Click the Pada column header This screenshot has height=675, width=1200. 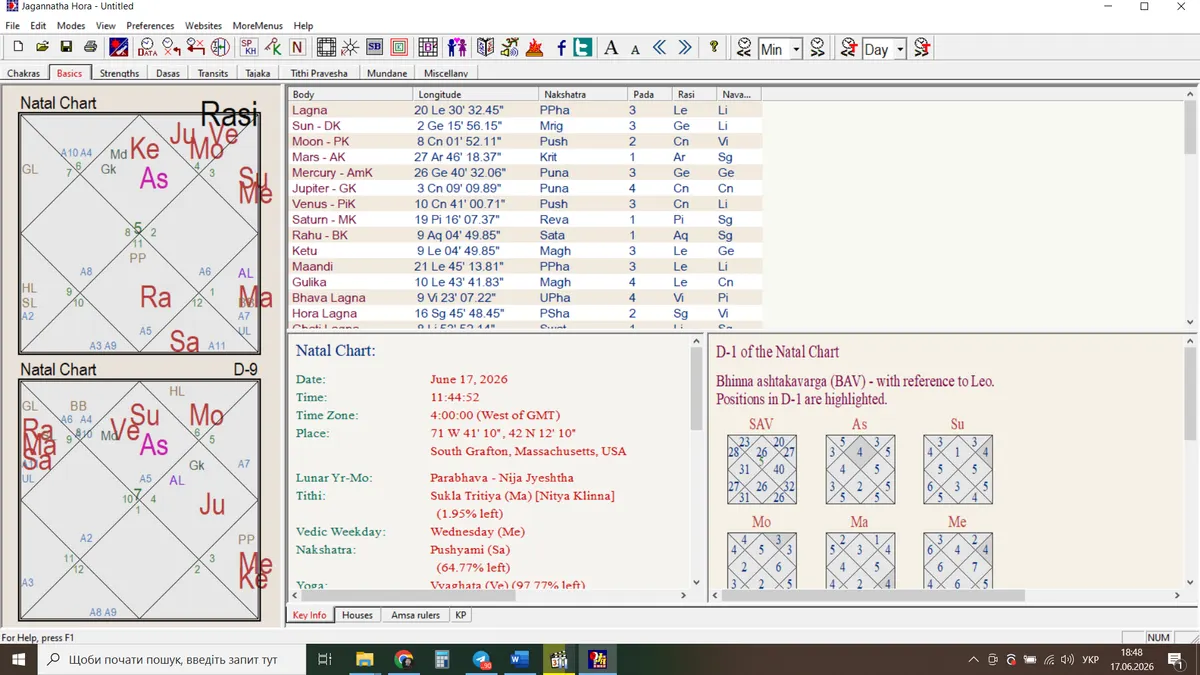(649, 94)
